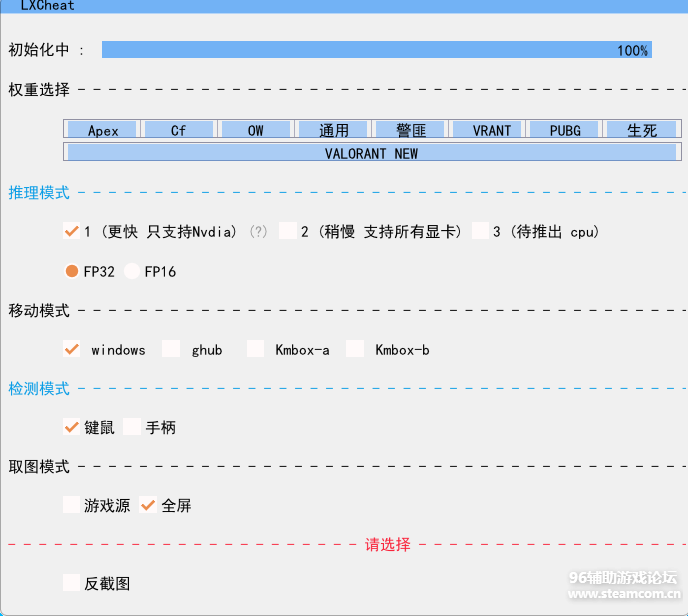Image resolution: width=688 pixels, height=616 pixels.
Task: Select the FP32 precision radio button
Action: coord(72,271)
